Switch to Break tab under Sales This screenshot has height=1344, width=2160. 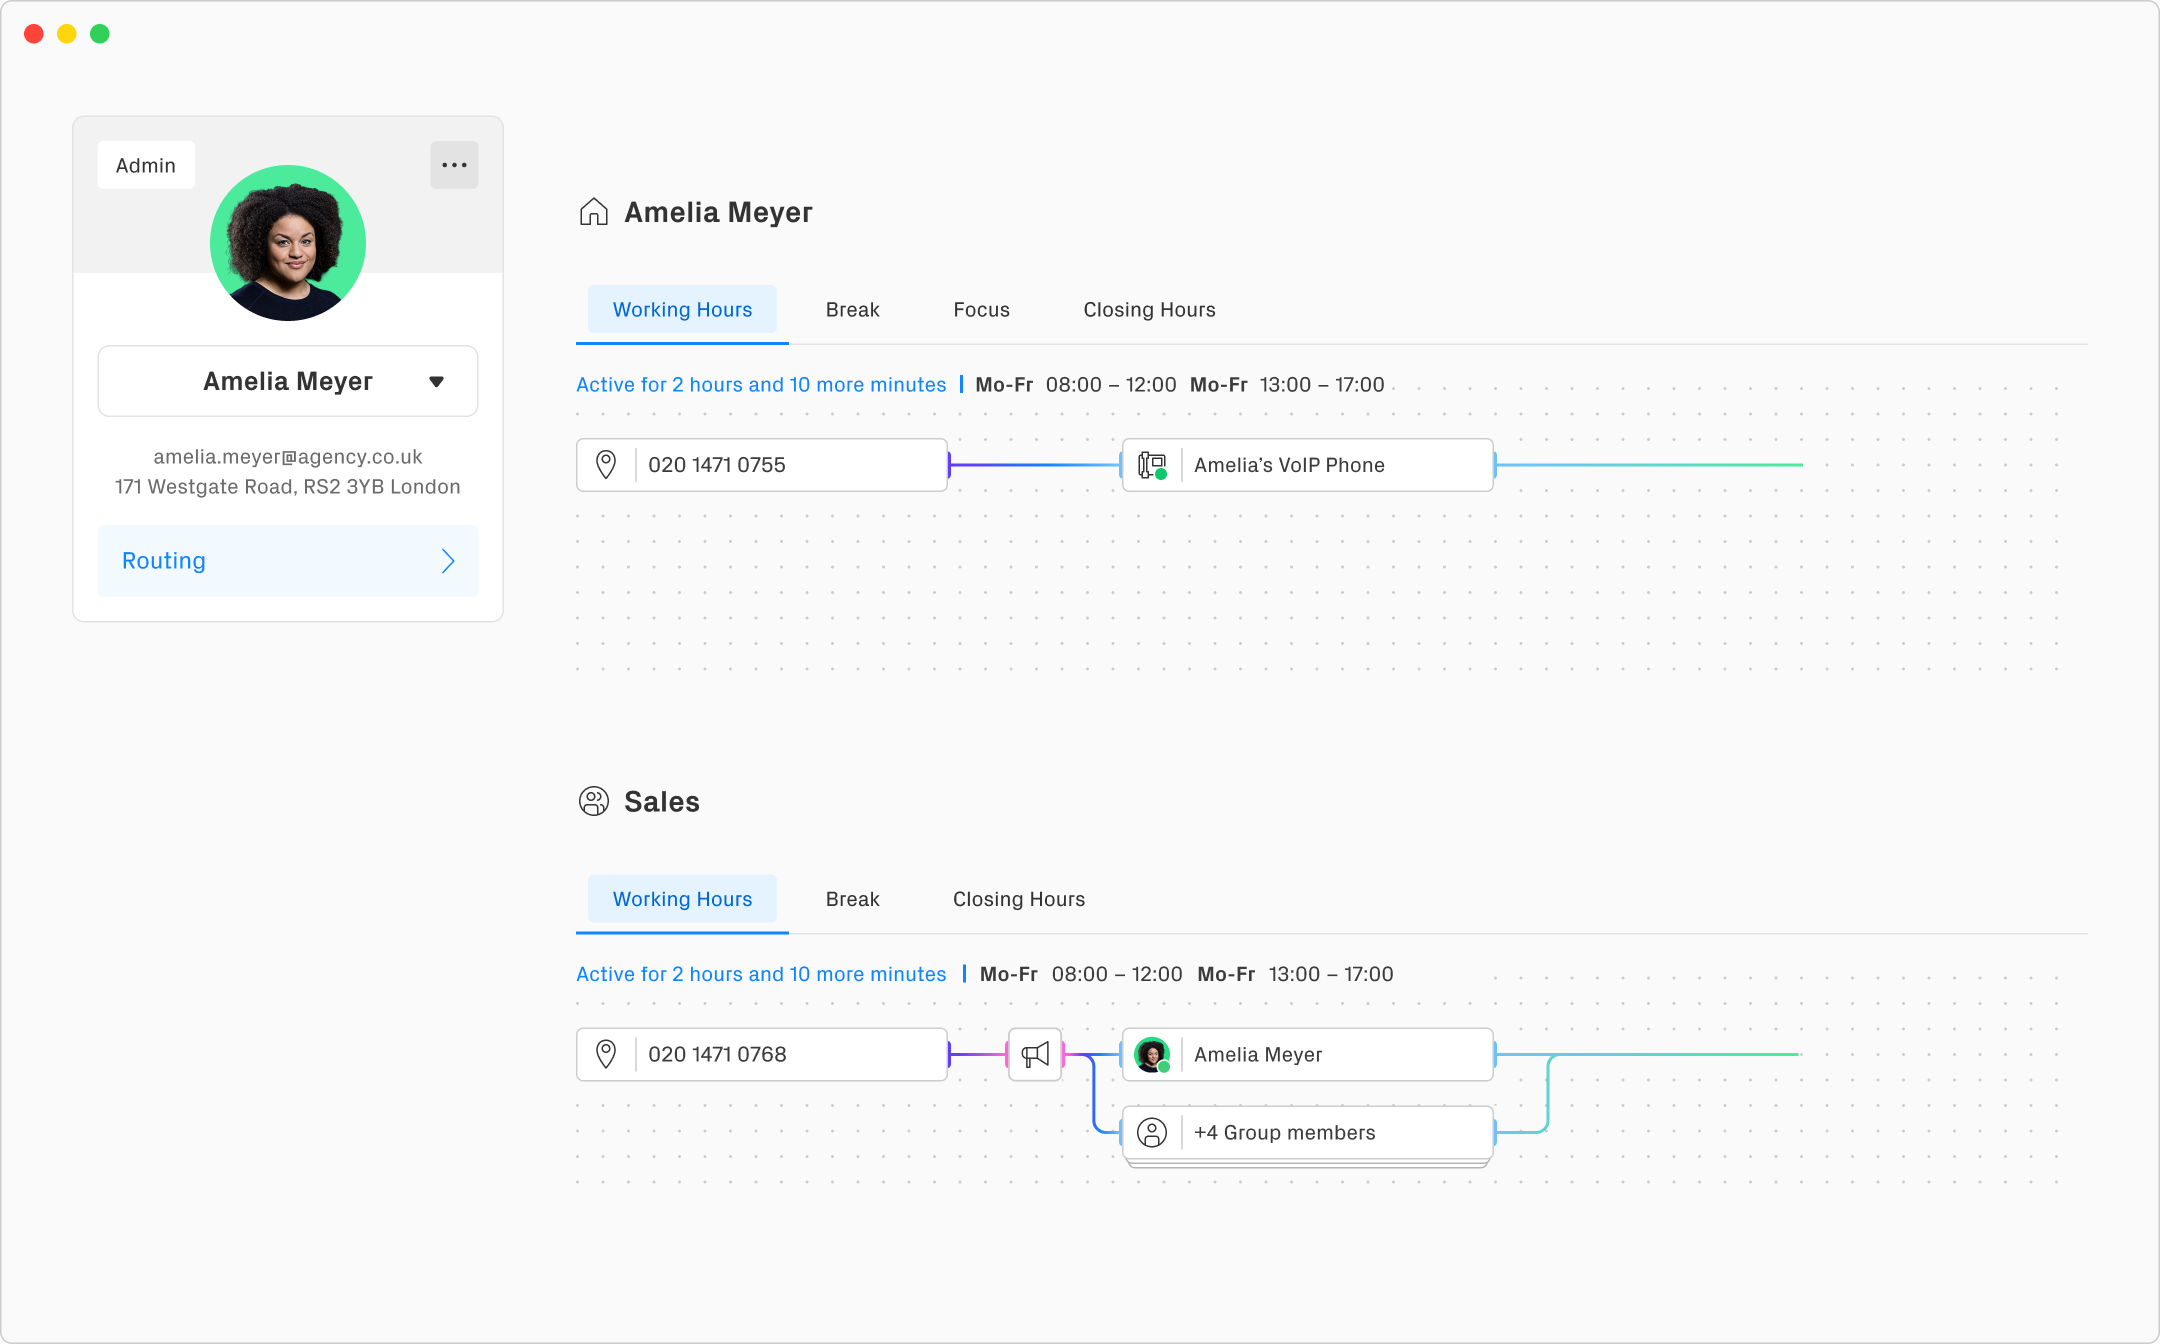pos(853,899)
